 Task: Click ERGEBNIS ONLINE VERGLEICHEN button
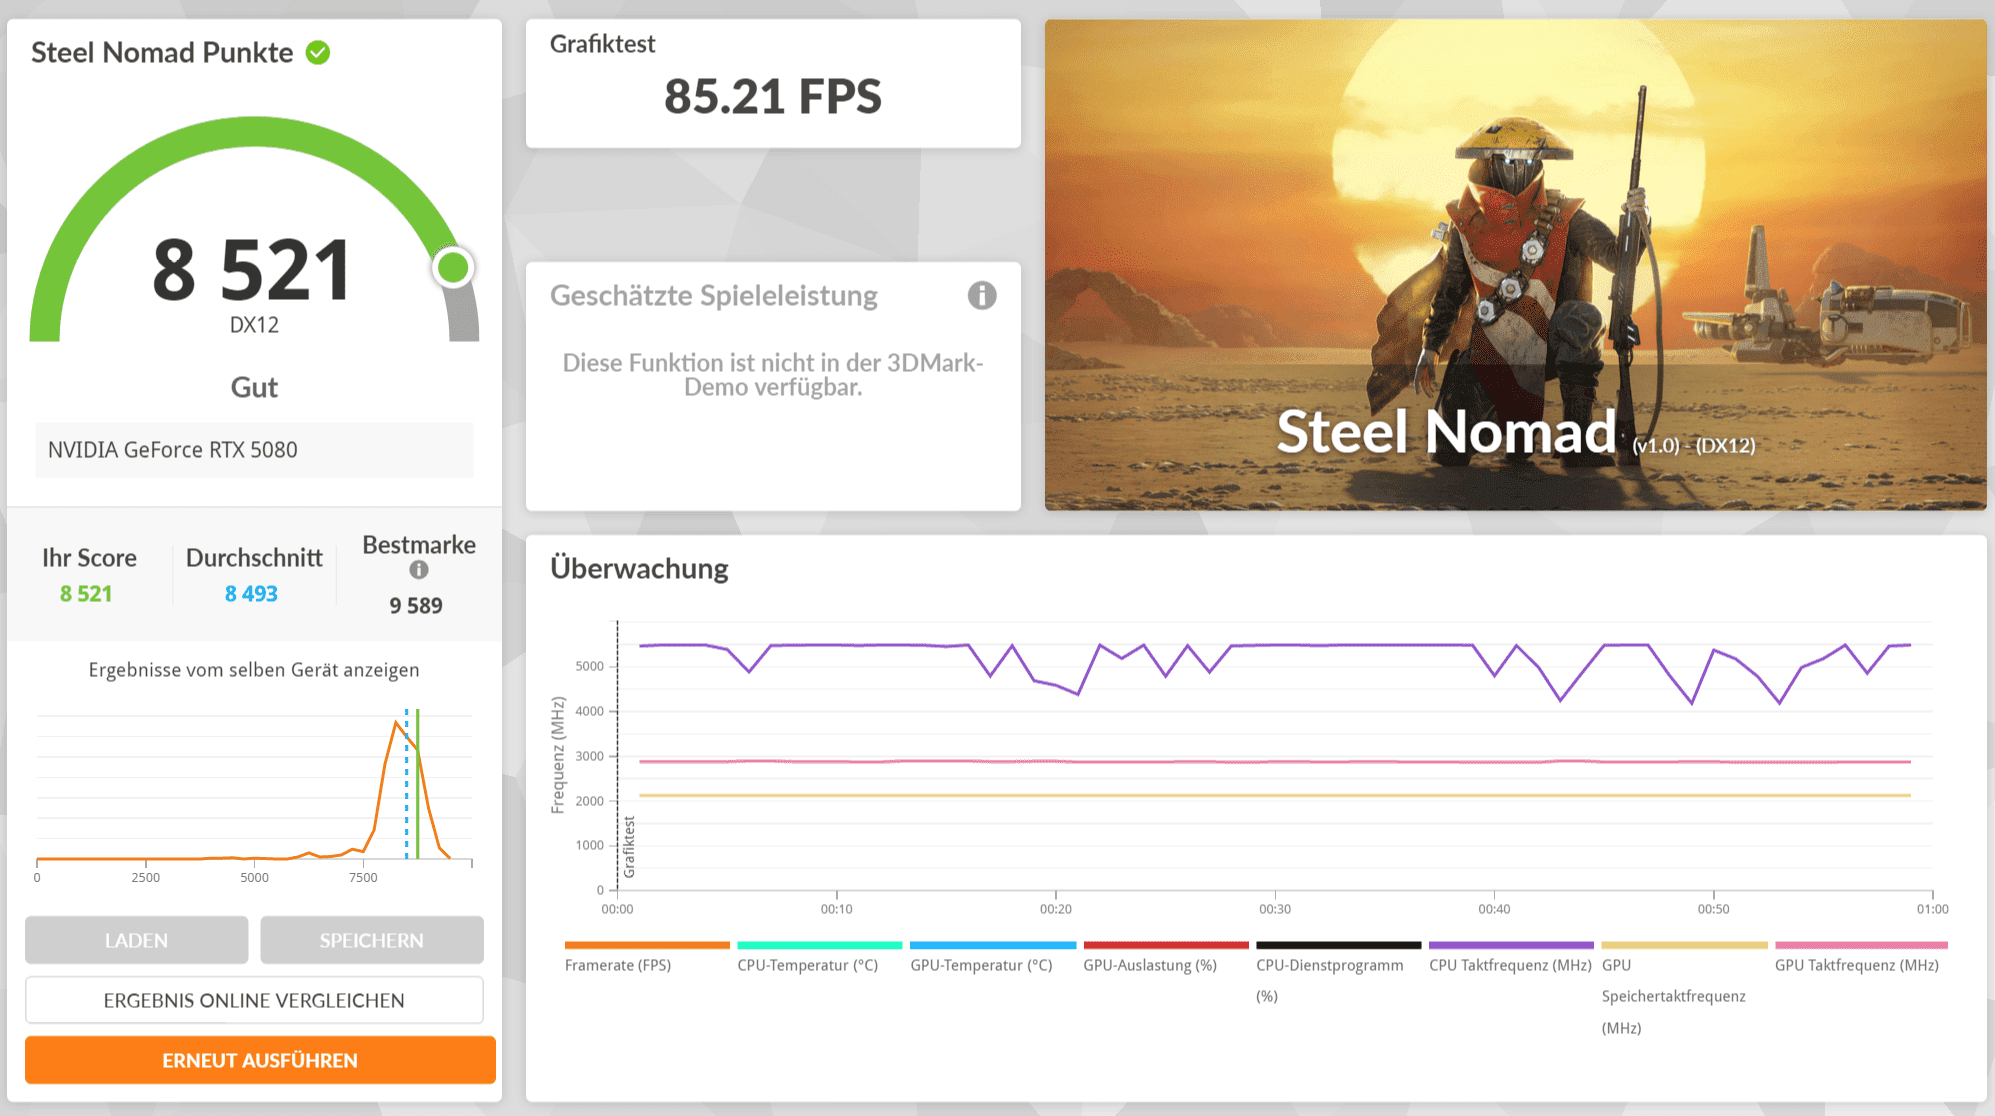coord(254,1000)
